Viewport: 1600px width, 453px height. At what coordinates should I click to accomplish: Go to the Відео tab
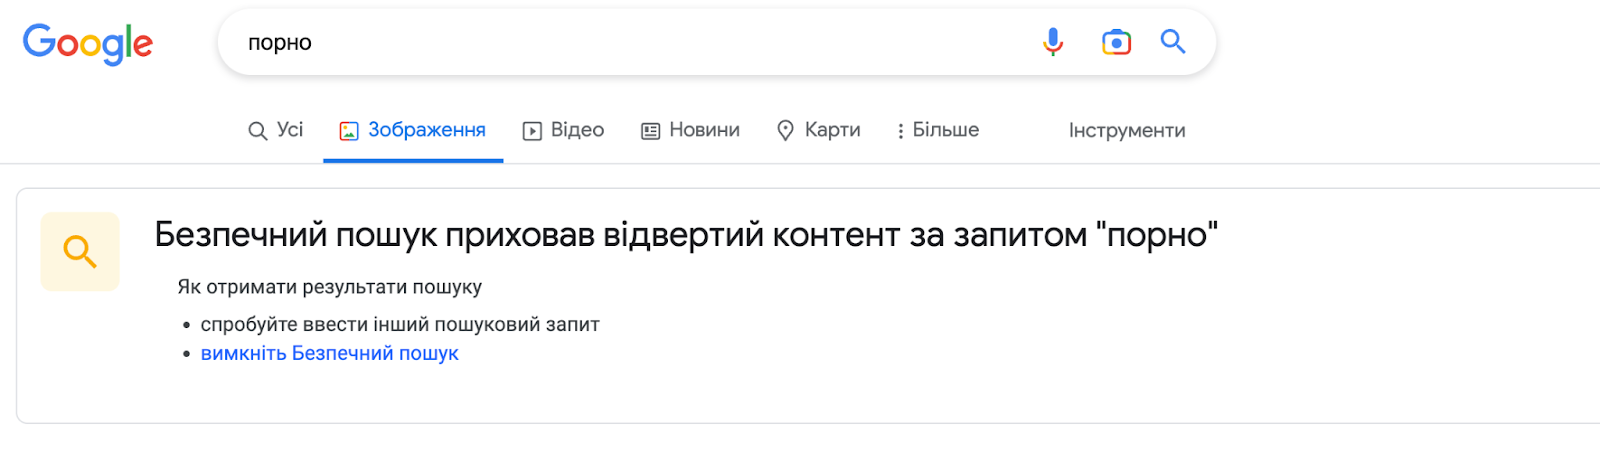(x=564, y=130)
